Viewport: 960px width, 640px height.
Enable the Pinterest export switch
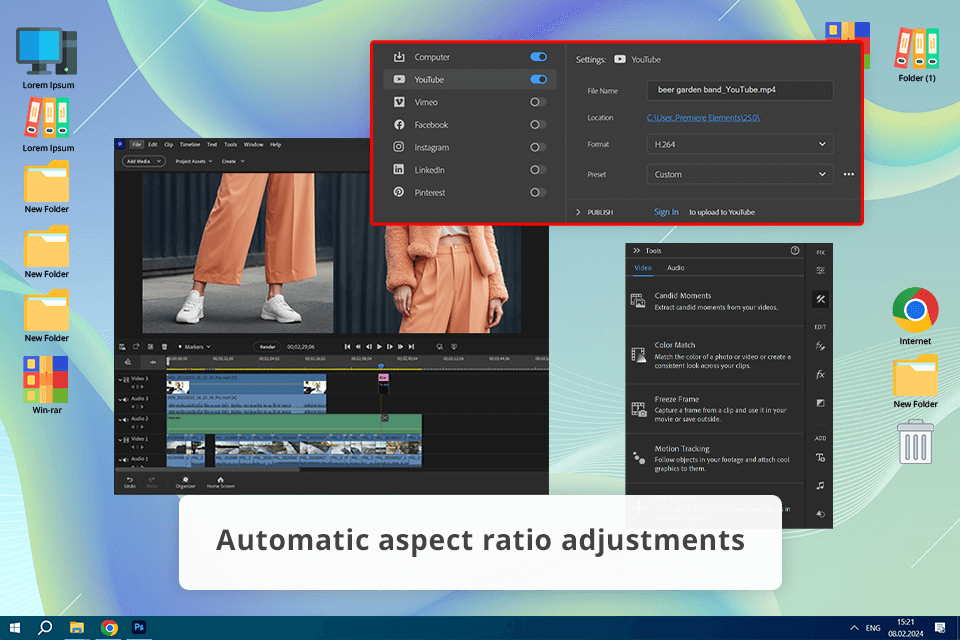tap(538, 193)
